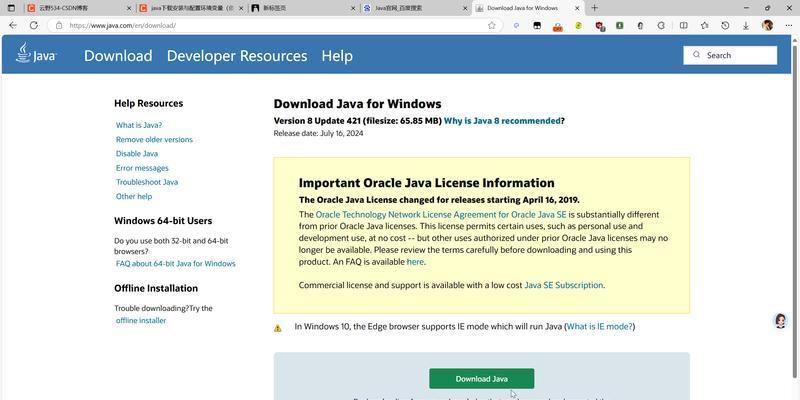800x400 pixels.
Task: Click 'Windows 64-bit Users' heading
Action: (163, 221)
